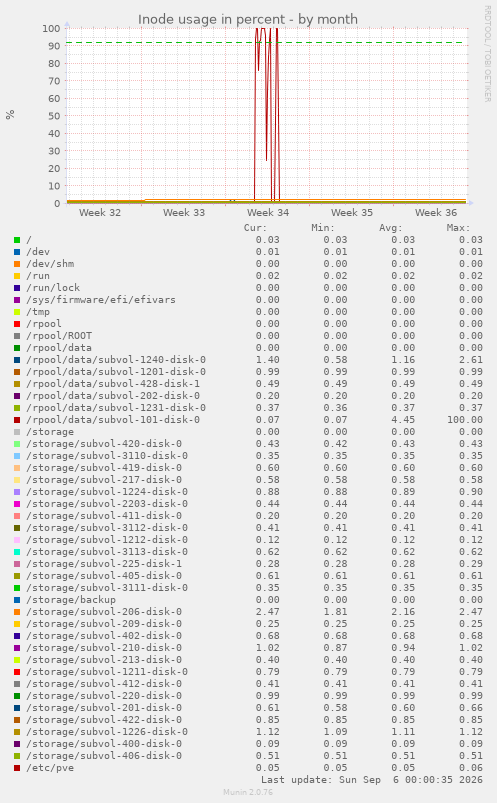Click the dark red swatch for subvol-101-disk-0
The height and width of the screenshot is (803, 497).
point(17,420)
